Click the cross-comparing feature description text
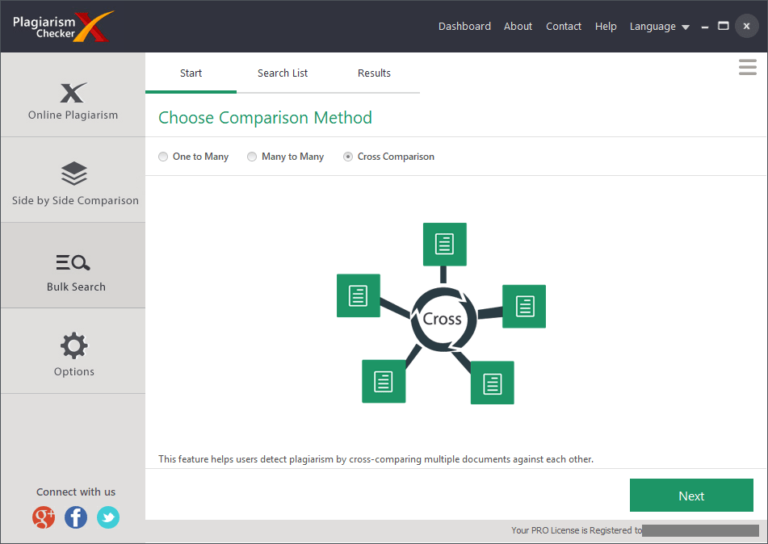 coord(376,459)
